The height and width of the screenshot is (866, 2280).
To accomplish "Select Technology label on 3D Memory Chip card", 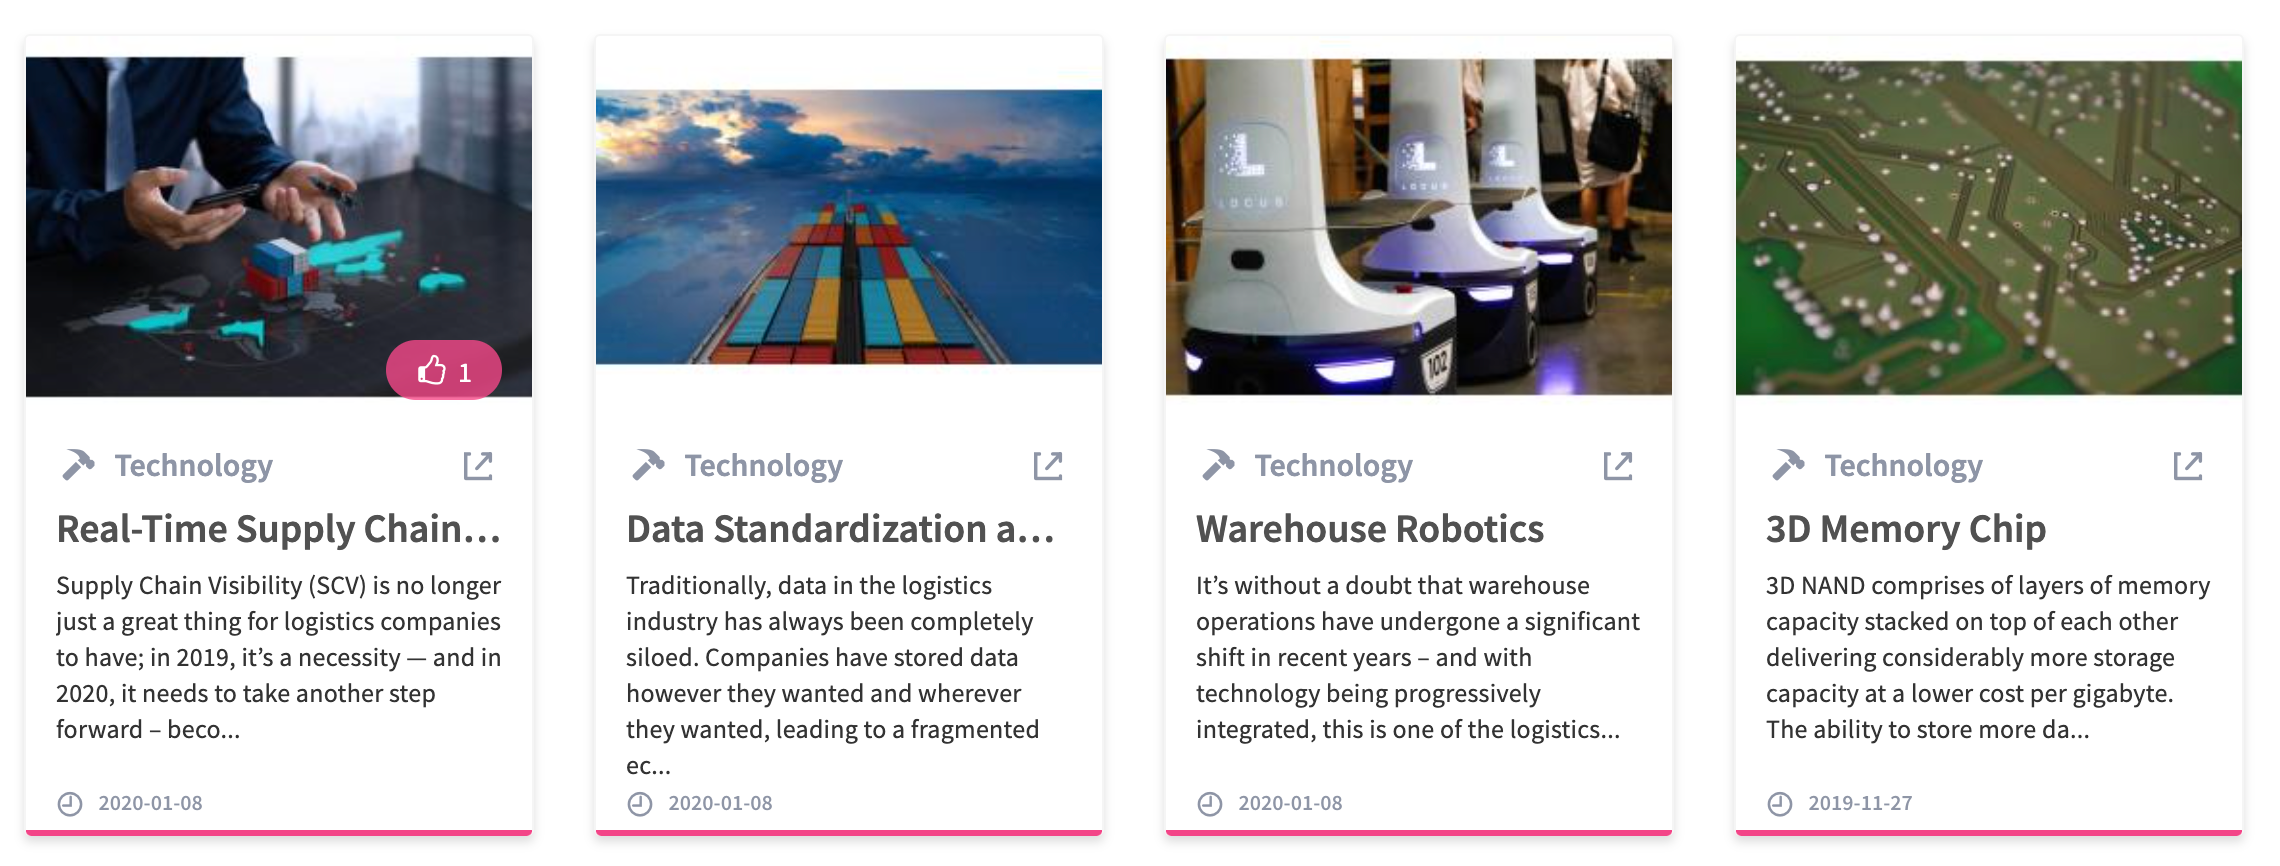I will click(x=1903, y=466).
